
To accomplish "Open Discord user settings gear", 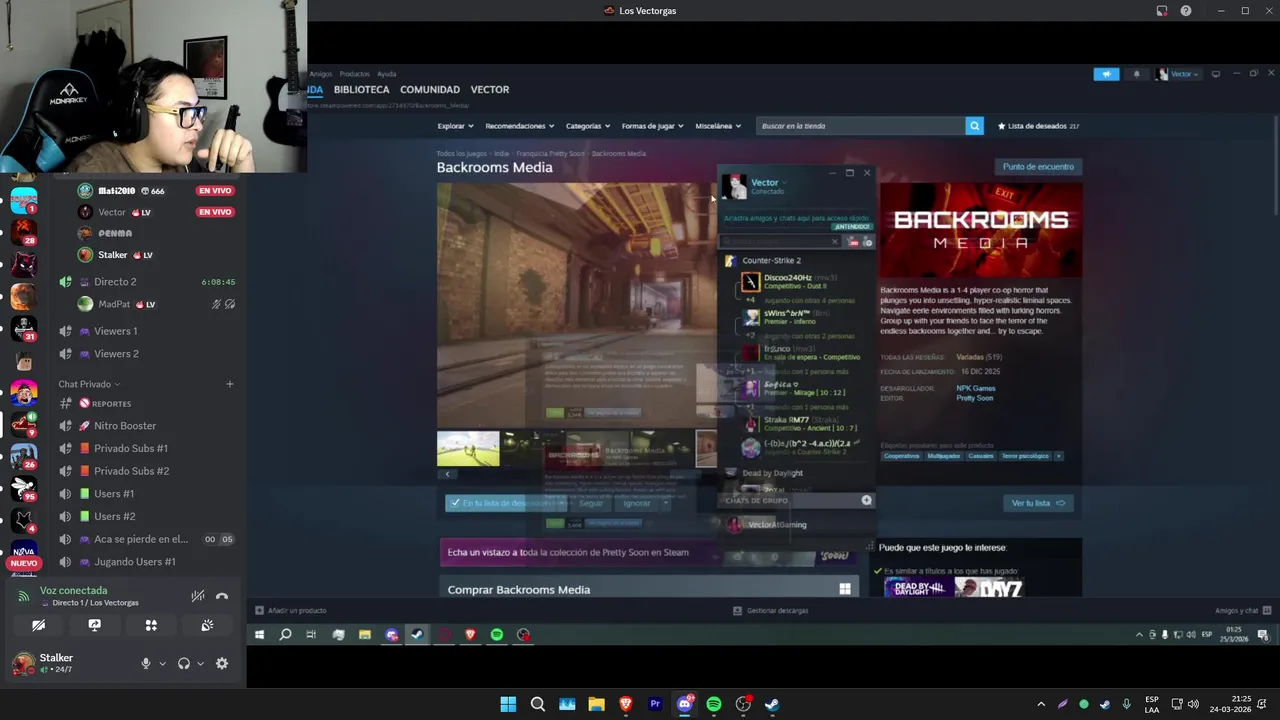I will coord(222,663).
